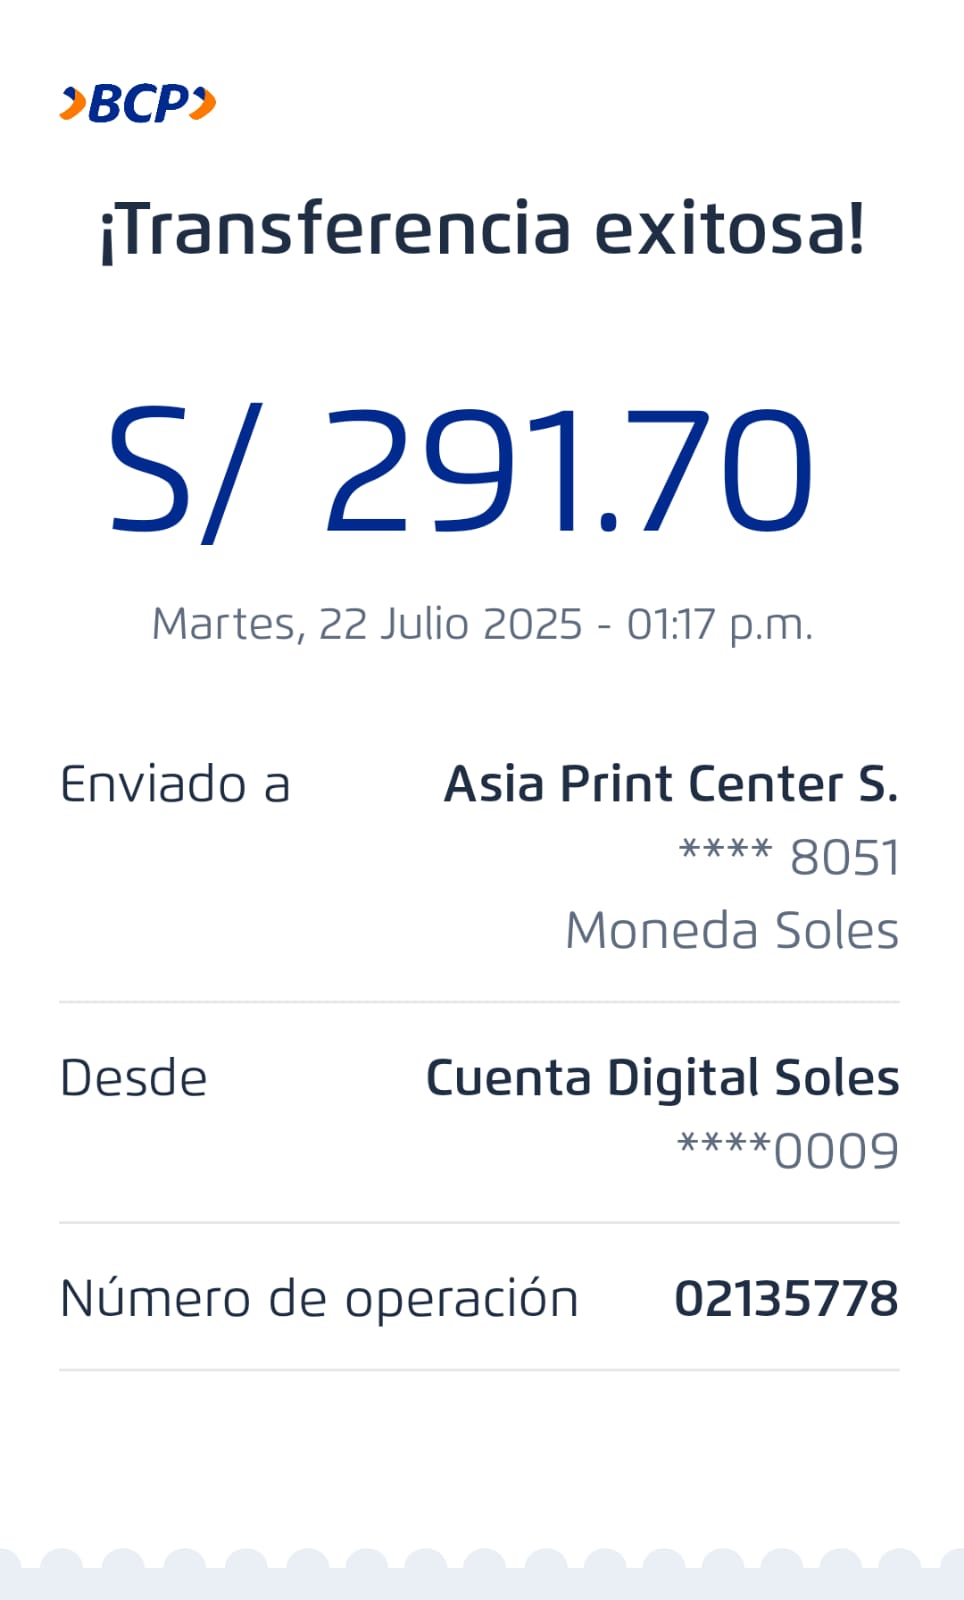Click the right orange chevron in BCP logo
Screen dimensions: 964x1600
[203, 103]
